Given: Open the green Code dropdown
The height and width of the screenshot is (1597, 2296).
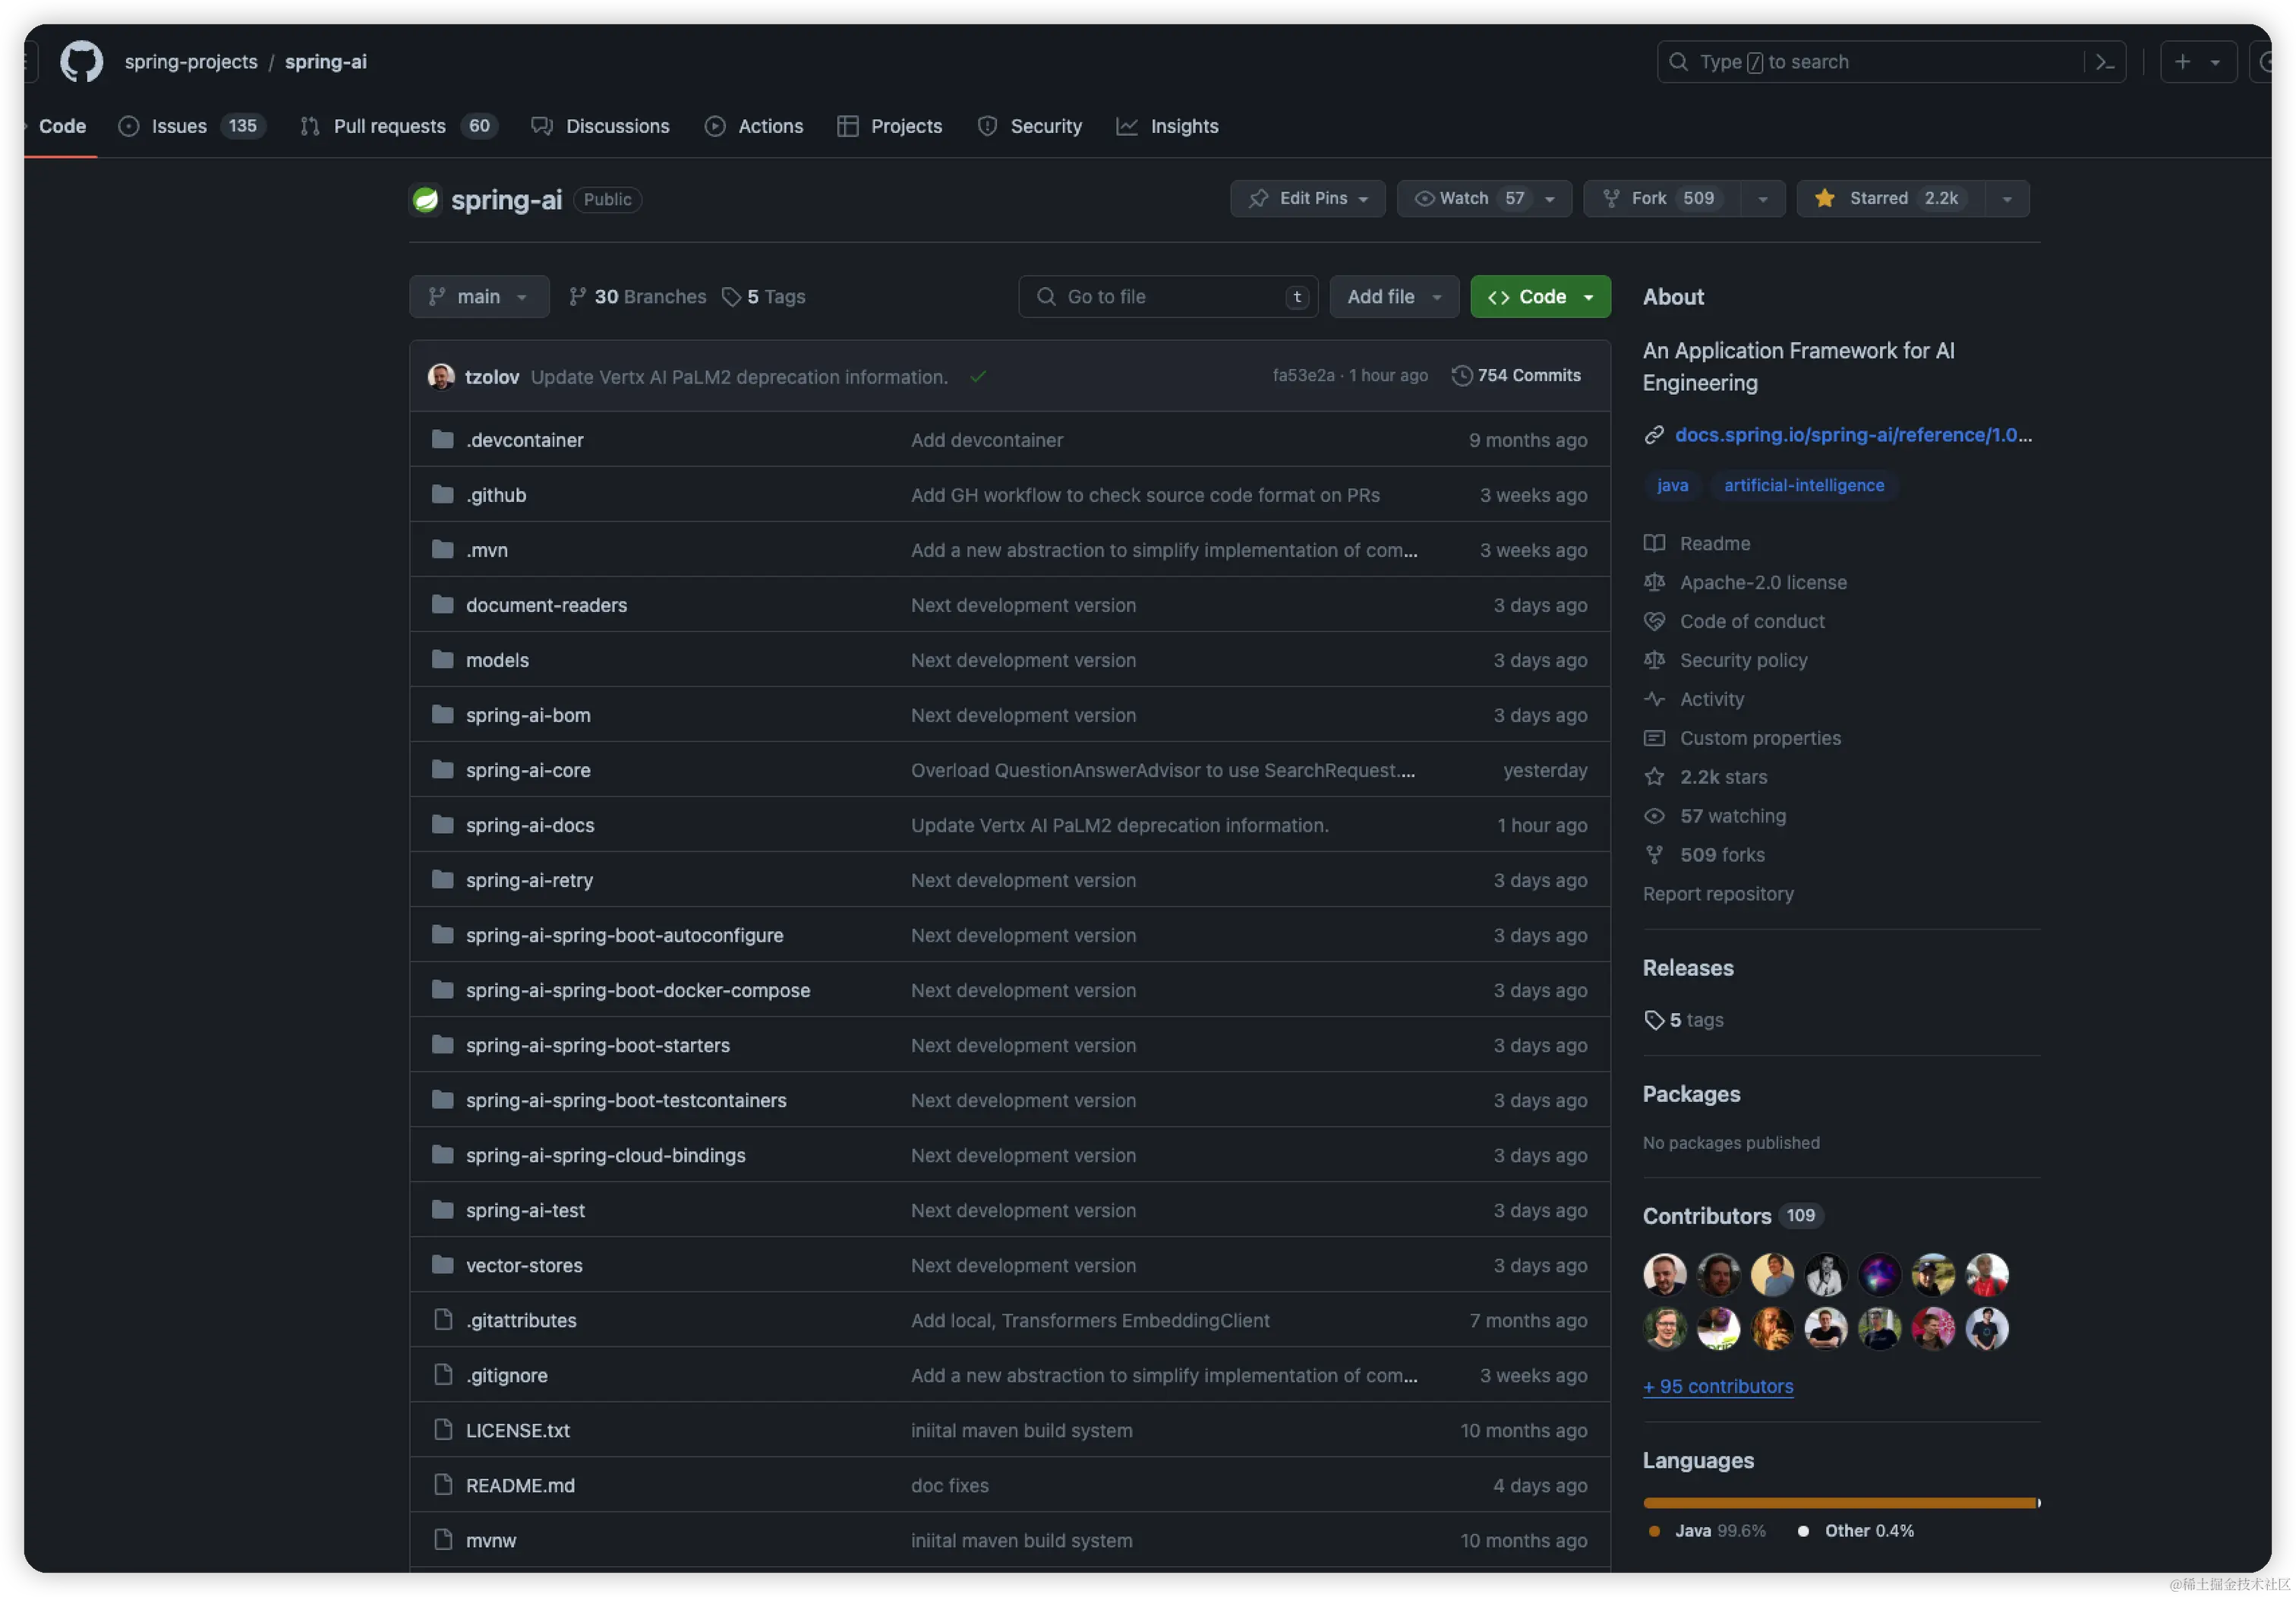Looking at the screenshot, I should (1540, 296).
